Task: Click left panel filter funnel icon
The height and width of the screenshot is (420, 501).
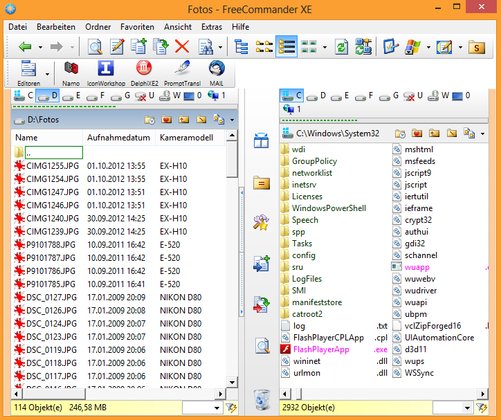Action: click(x=231, y=407)
